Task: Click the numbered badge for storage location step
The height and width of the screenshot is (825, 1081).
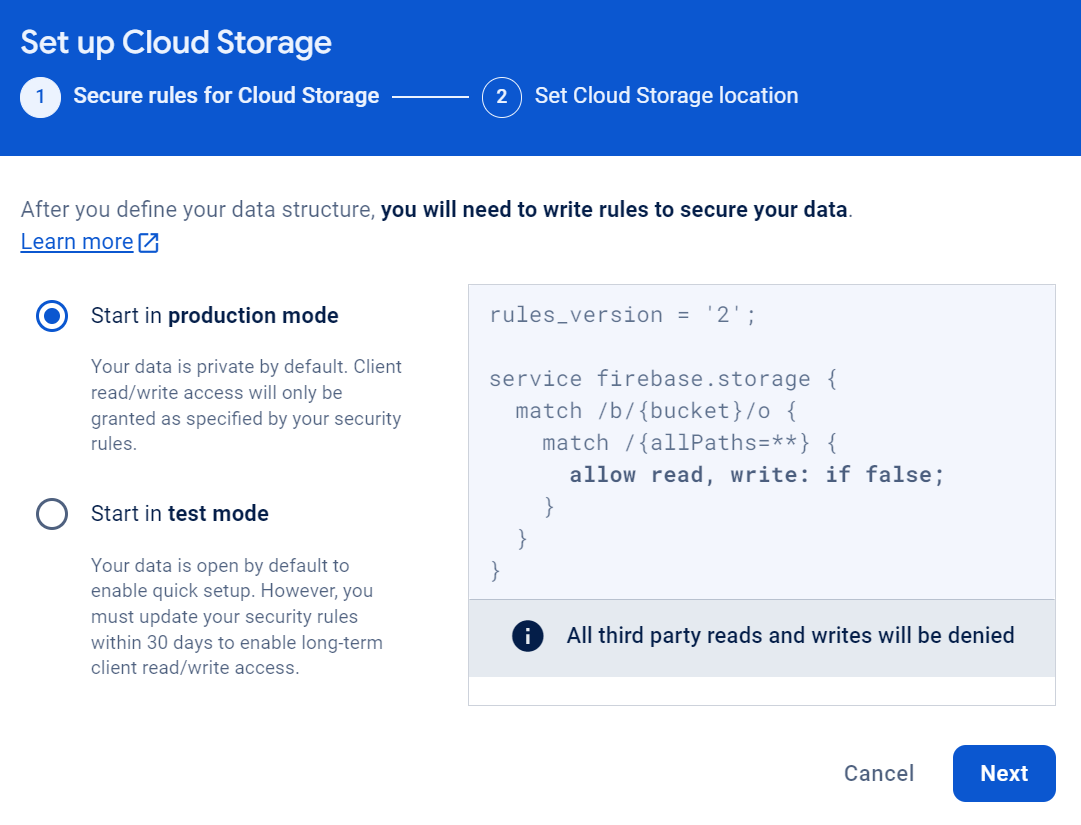Action: (x=502, y=97)
